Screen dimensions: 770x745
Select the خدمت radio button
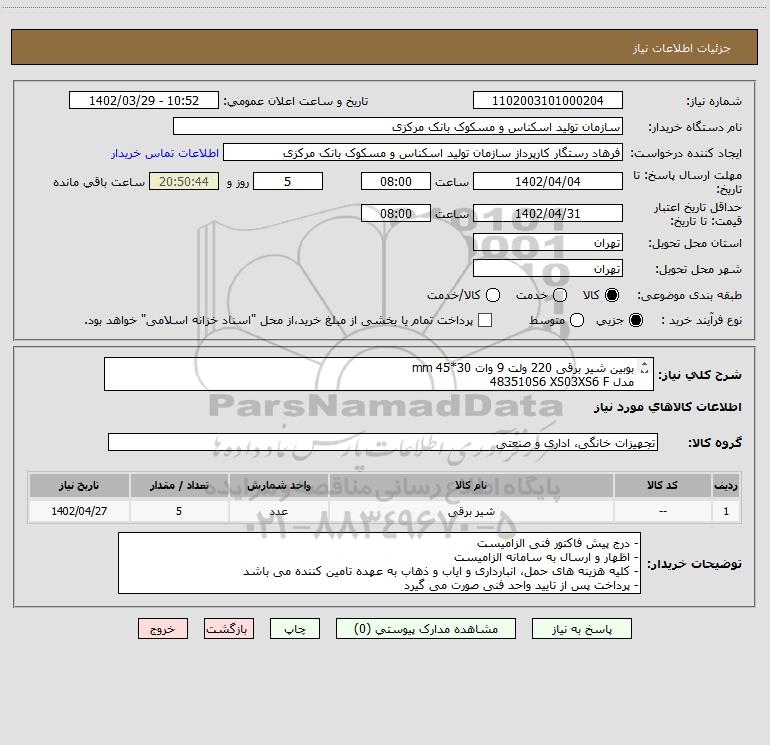tap(560, 295)
